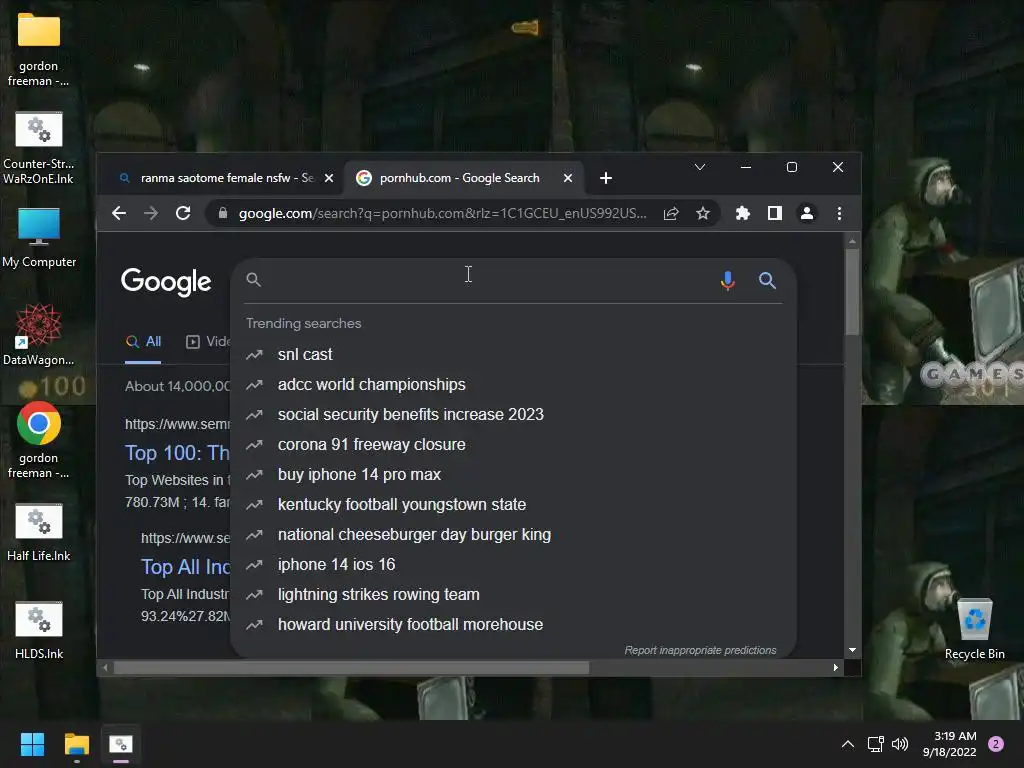Click the padlock site info icon
1024x768 pixels.
223,213
